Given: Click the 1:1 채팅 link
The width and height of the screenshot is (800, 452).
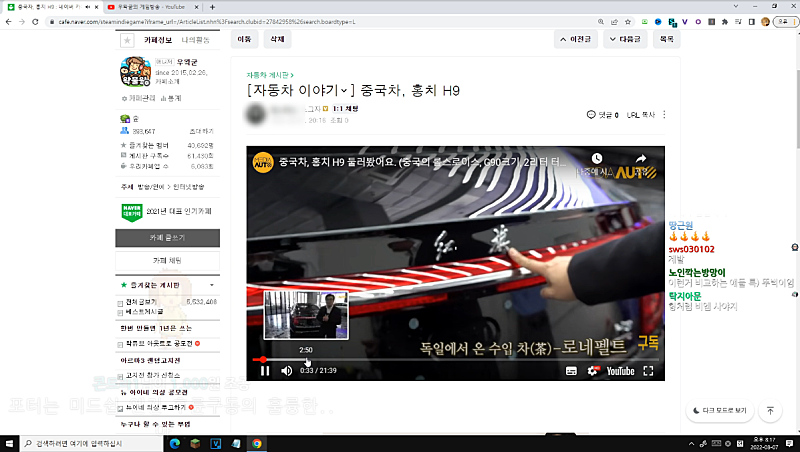Looking at the screenshot, I should tap(345, 109).
